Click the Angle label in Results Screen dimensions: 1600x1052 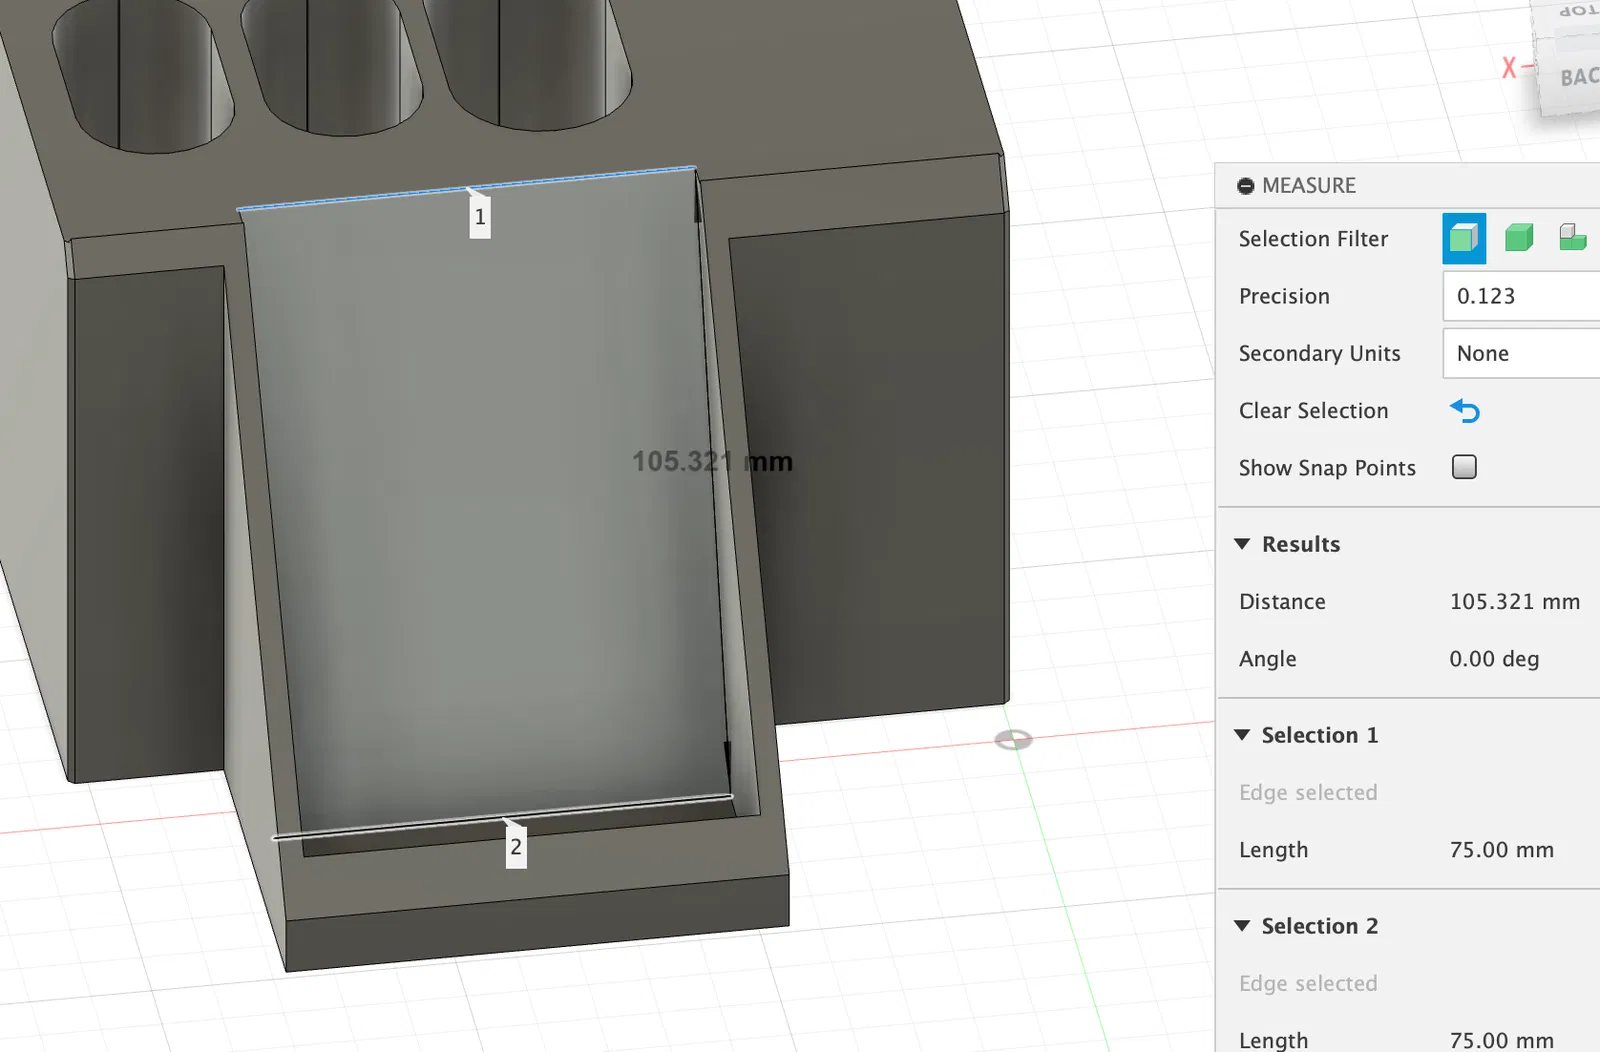tap(1267, 659)
